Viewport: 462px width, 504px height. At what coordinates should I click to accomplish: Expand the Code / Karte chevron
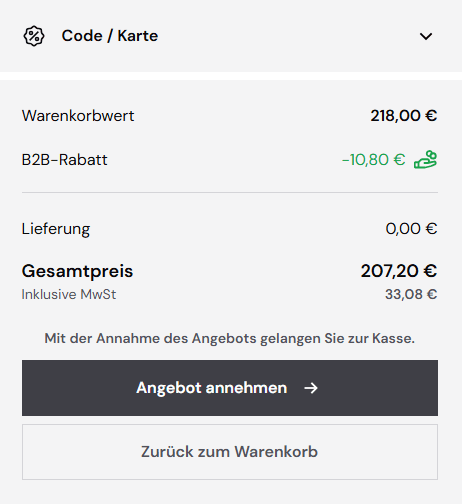click(x=426, y=36)
